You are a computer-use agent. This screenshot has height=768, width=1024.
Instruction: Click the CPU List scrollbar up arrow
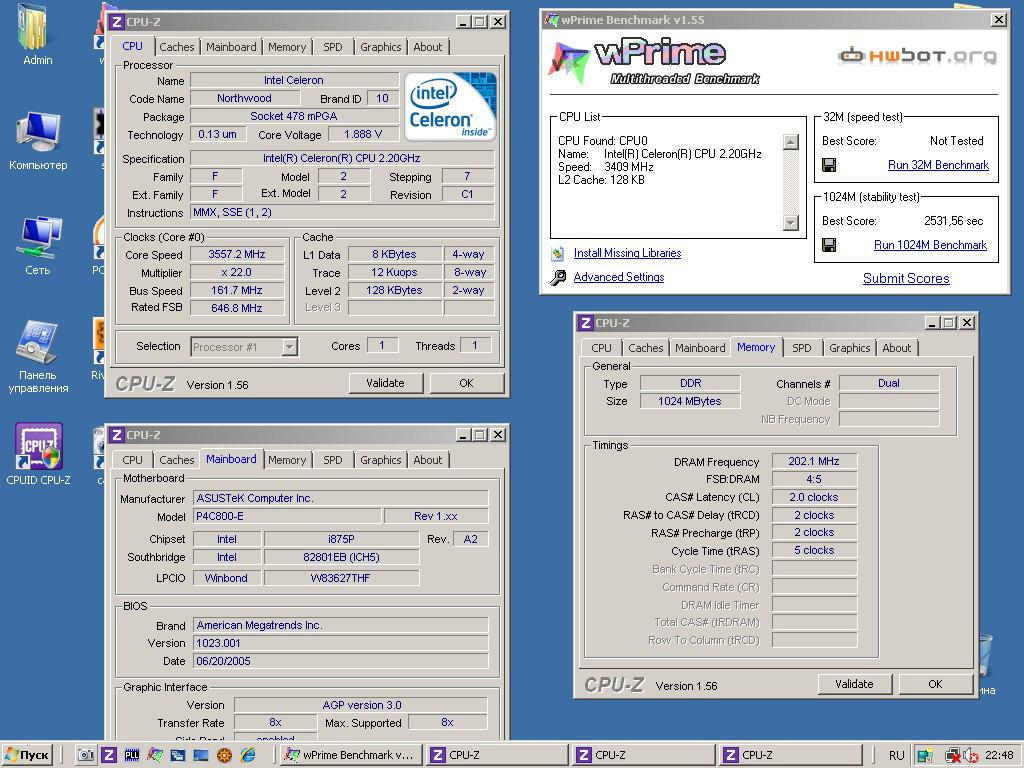pyautogui.click(x=791, y=142)
